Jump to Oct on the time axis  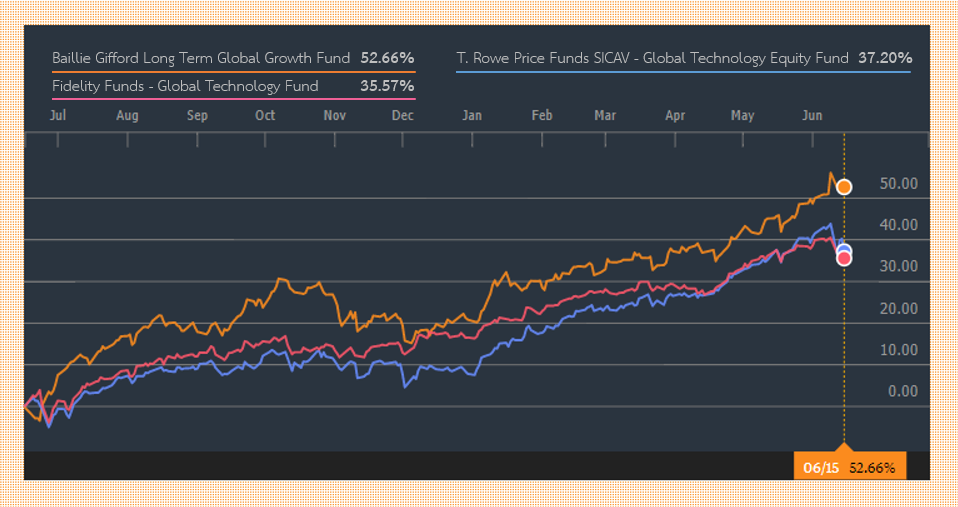265,116
